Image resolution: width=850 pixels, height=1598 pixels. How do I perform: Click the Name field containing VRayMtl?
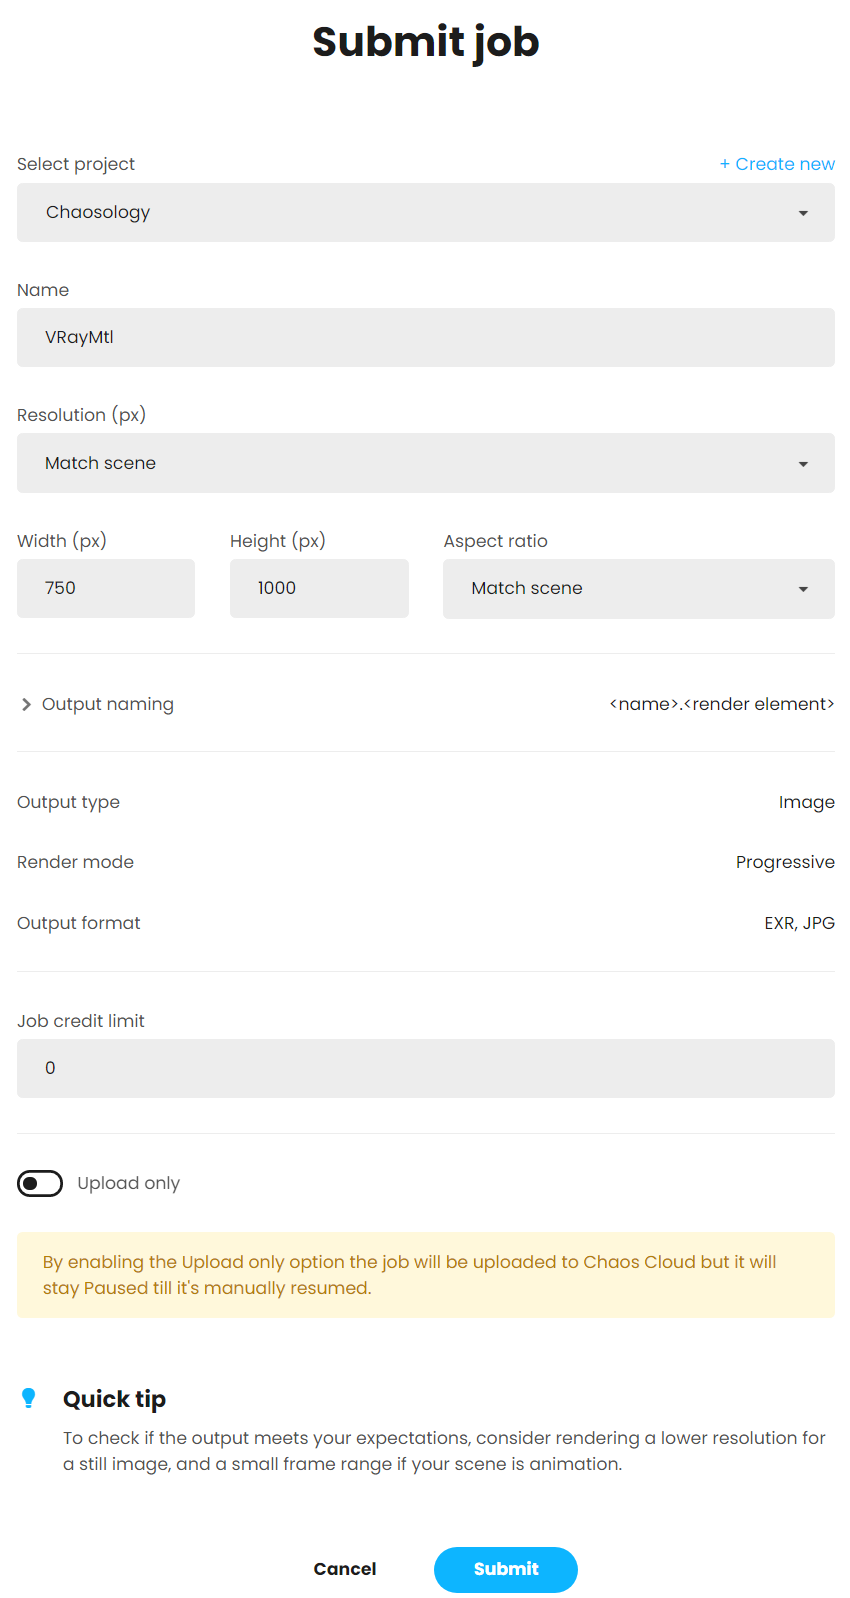pyautogui.click(x=425, y=337)
